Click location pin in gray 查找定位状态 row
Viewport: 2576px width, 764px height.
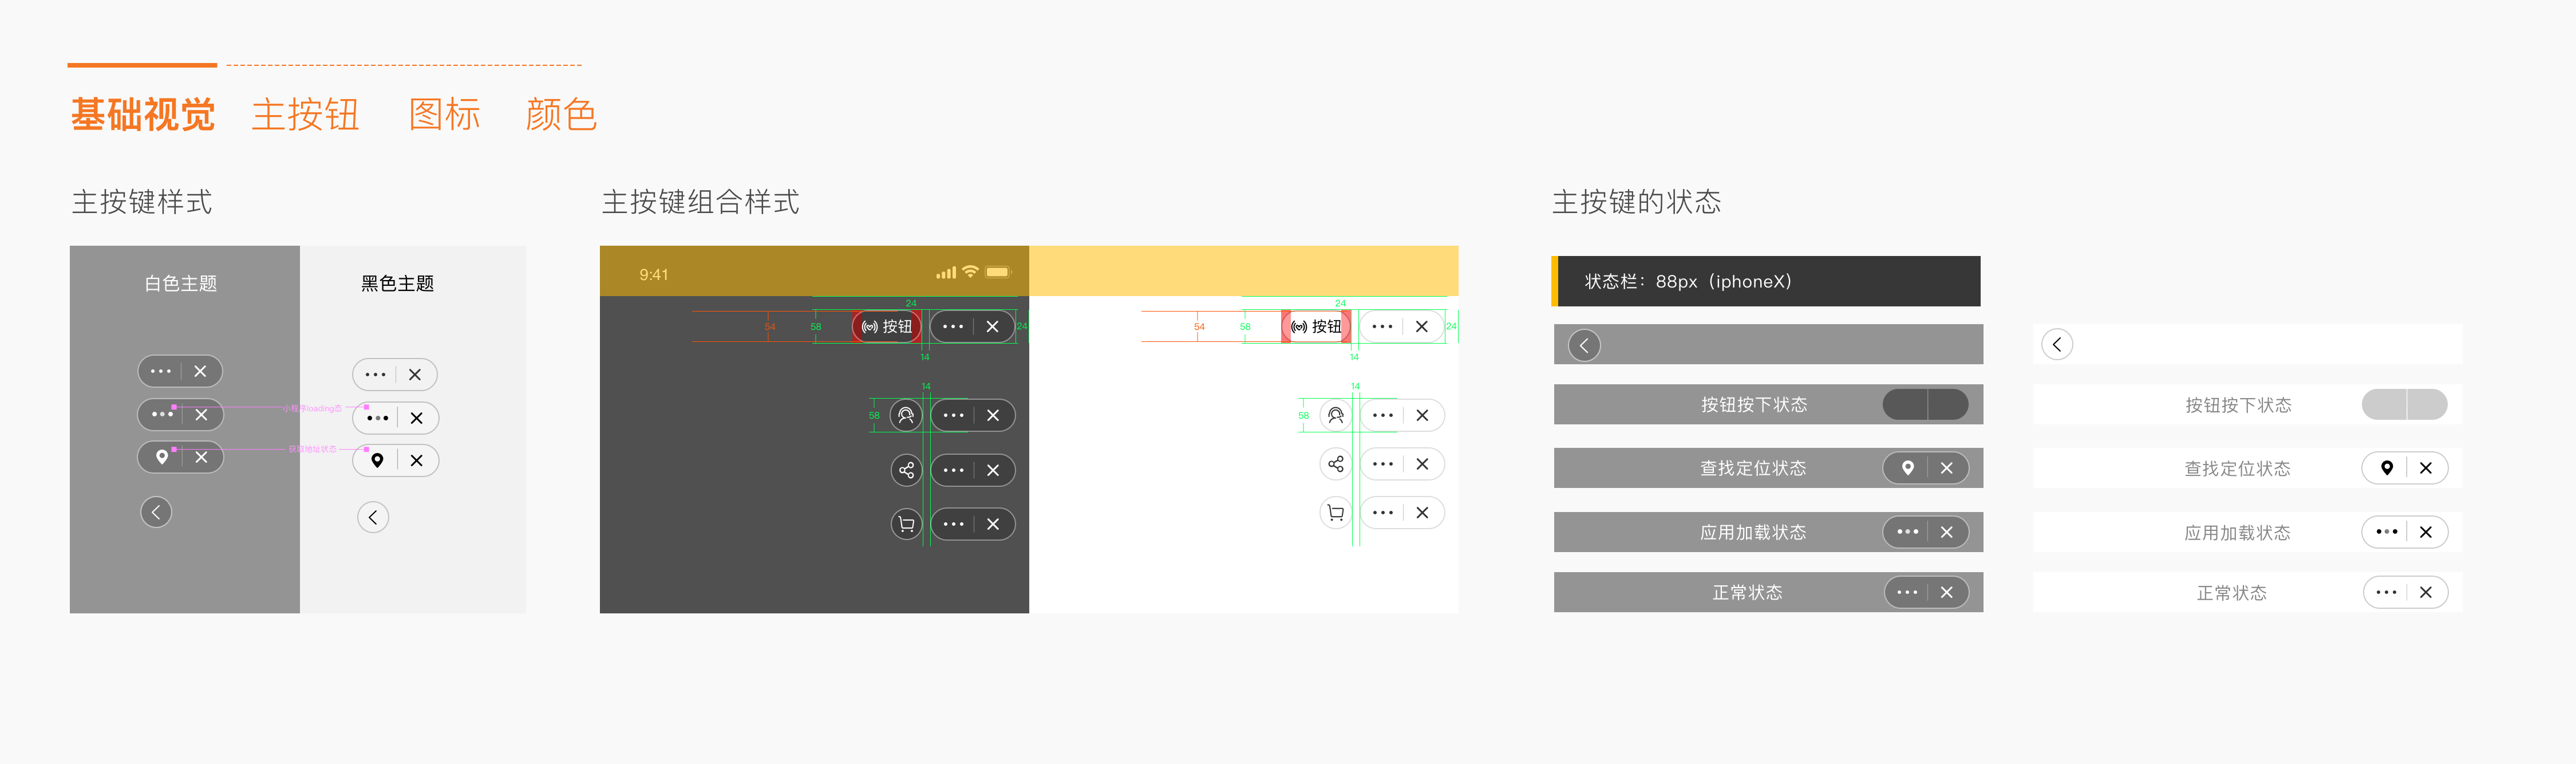coord(1908,468)
